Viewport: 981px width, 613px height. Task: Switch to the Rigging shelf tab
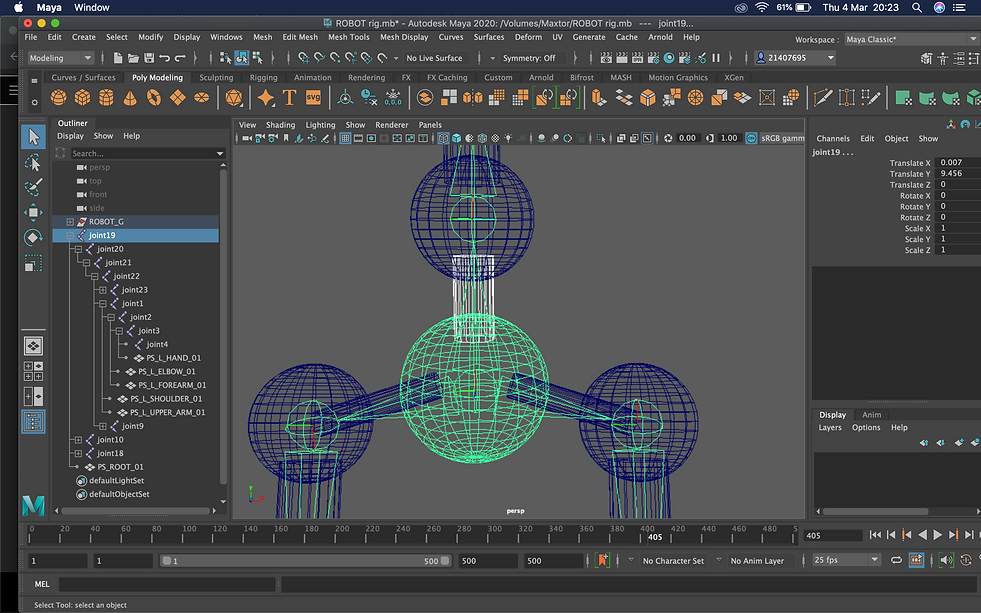(x=263, y=78)
